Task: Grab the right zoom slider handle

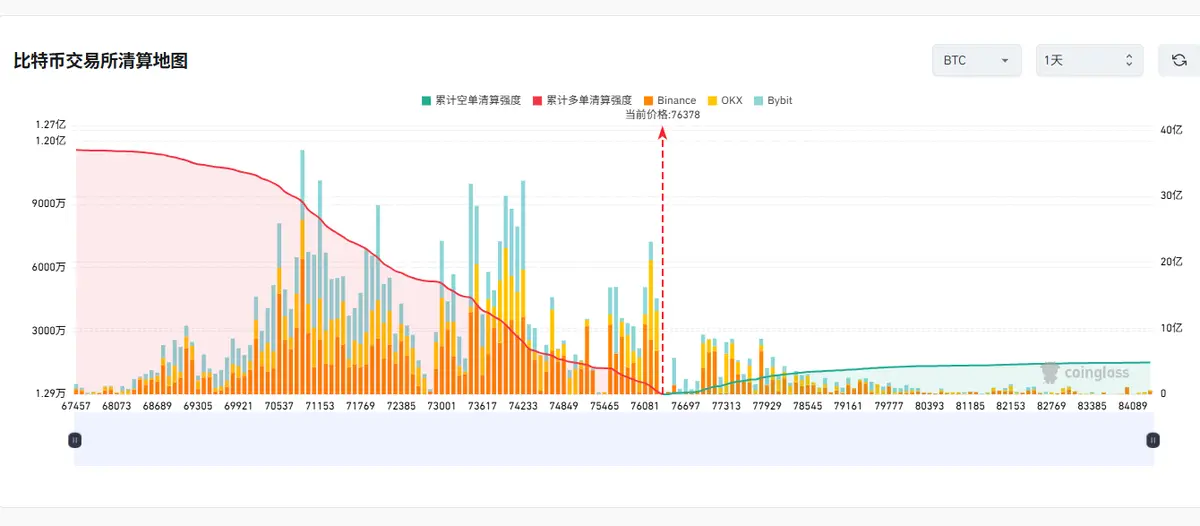Action: [x=1153, y=439]
